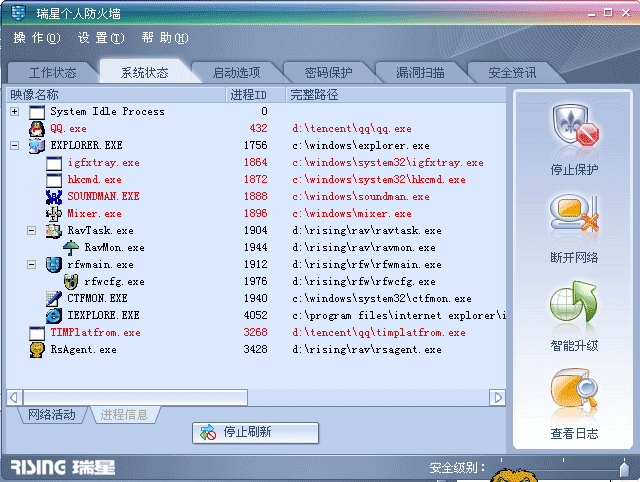This screenshot has width=640, height=482.
Task: Click the path c:\windows\system32\ctfmon.exe
Action: [382, 299]
